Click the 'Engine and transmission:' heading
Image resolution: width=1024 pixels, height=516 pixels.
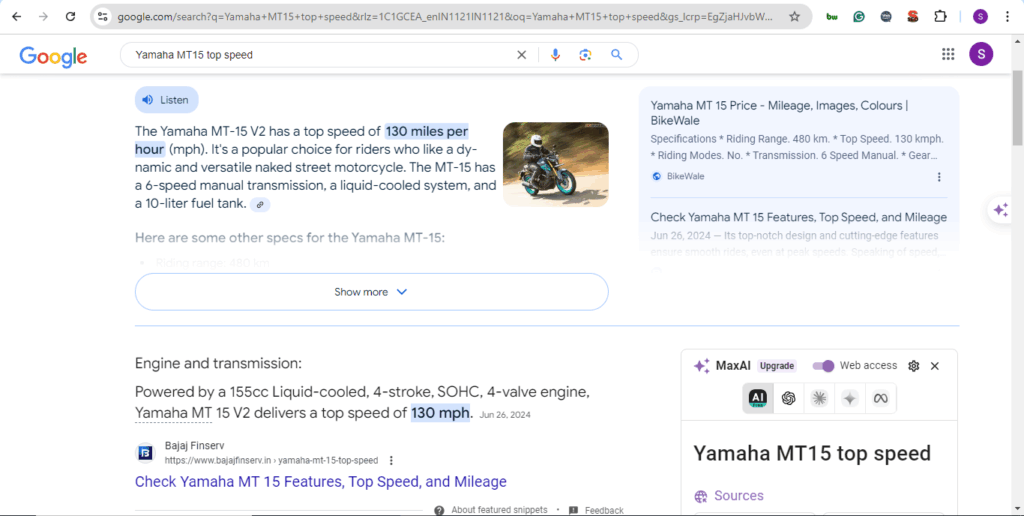pos(218,363)
